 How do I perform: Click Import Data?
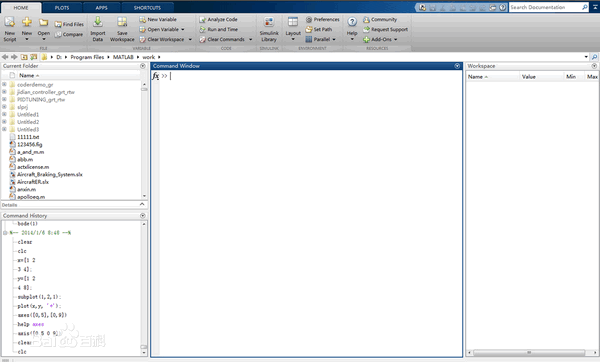click(98, 29)
